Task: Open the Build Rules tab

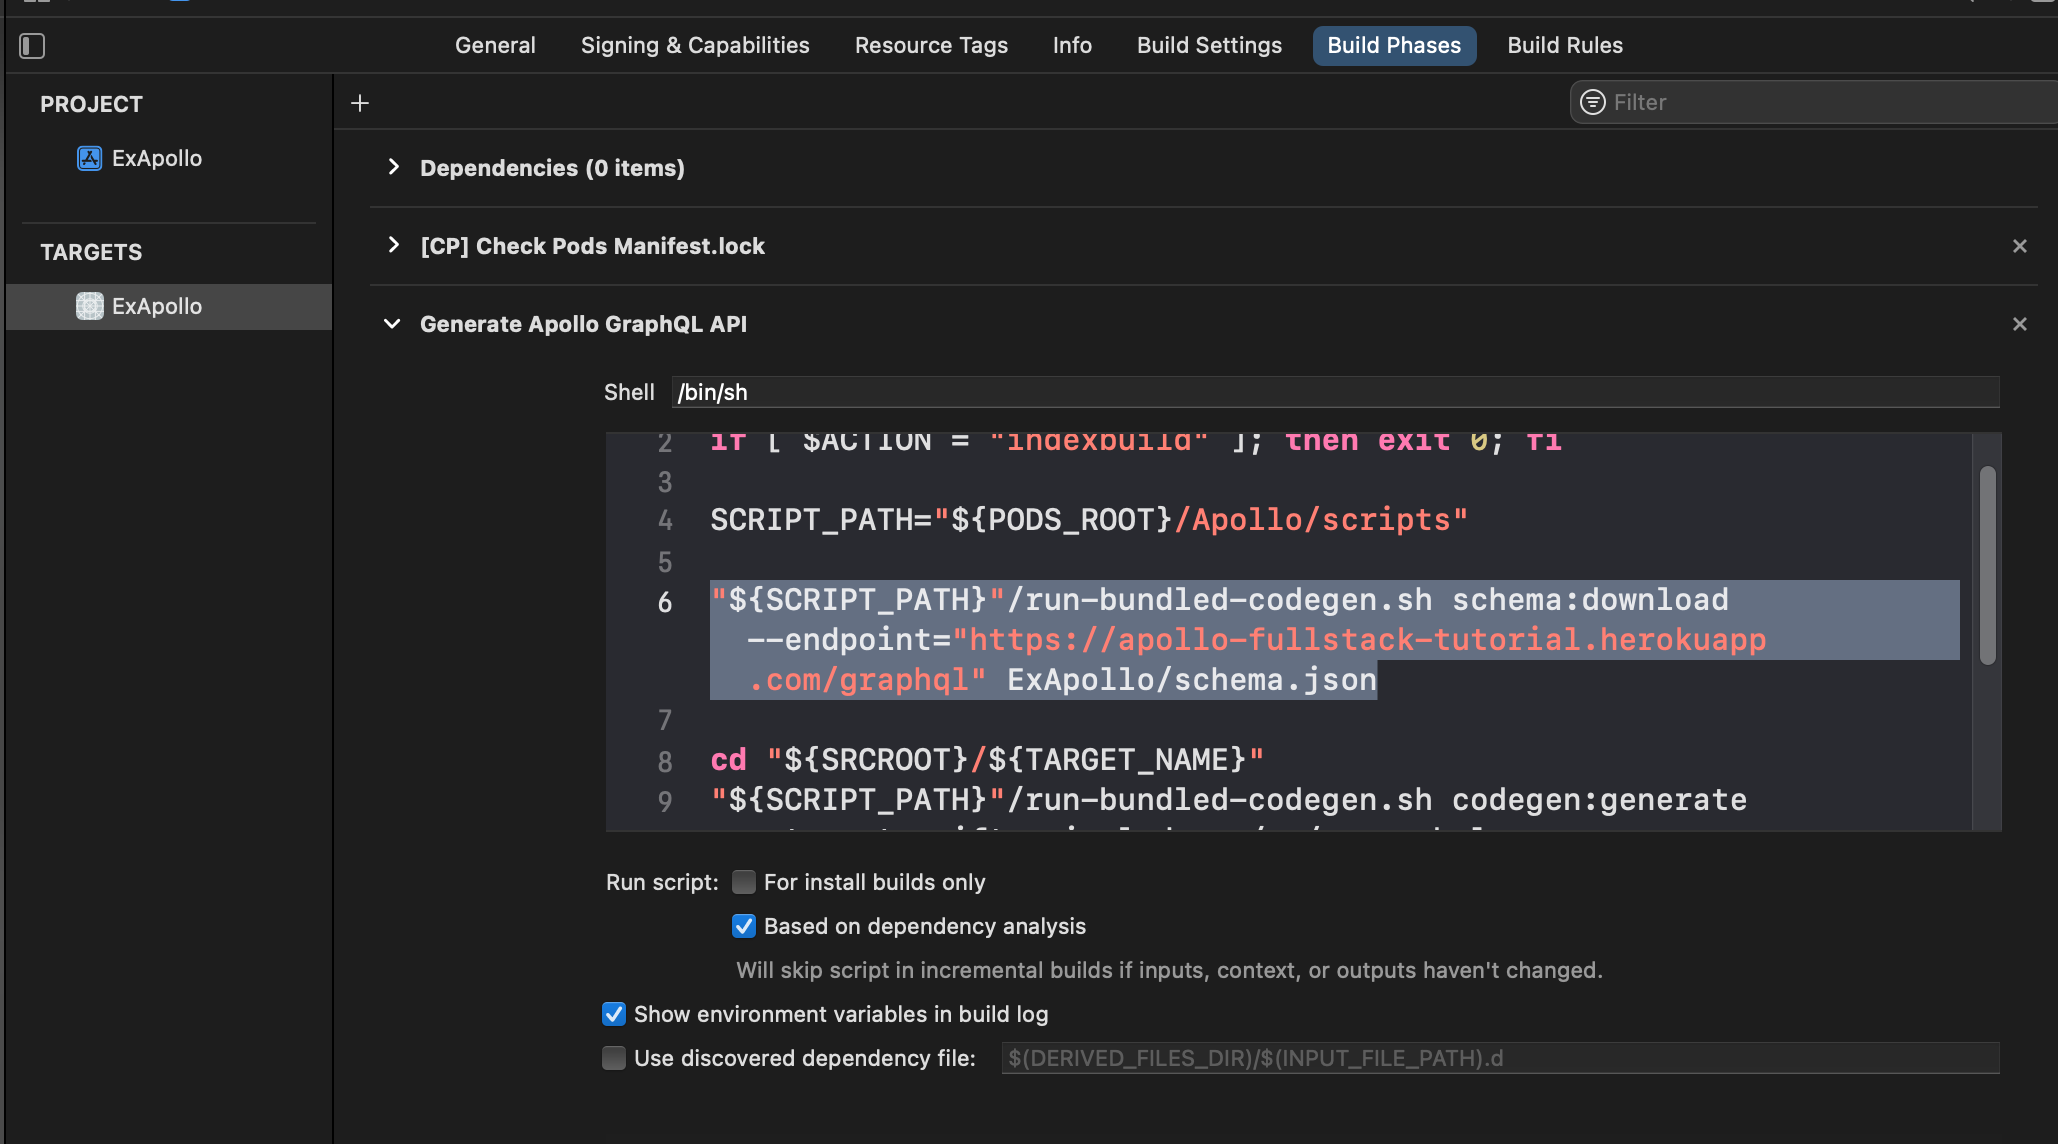Action: click(1564, 46)
